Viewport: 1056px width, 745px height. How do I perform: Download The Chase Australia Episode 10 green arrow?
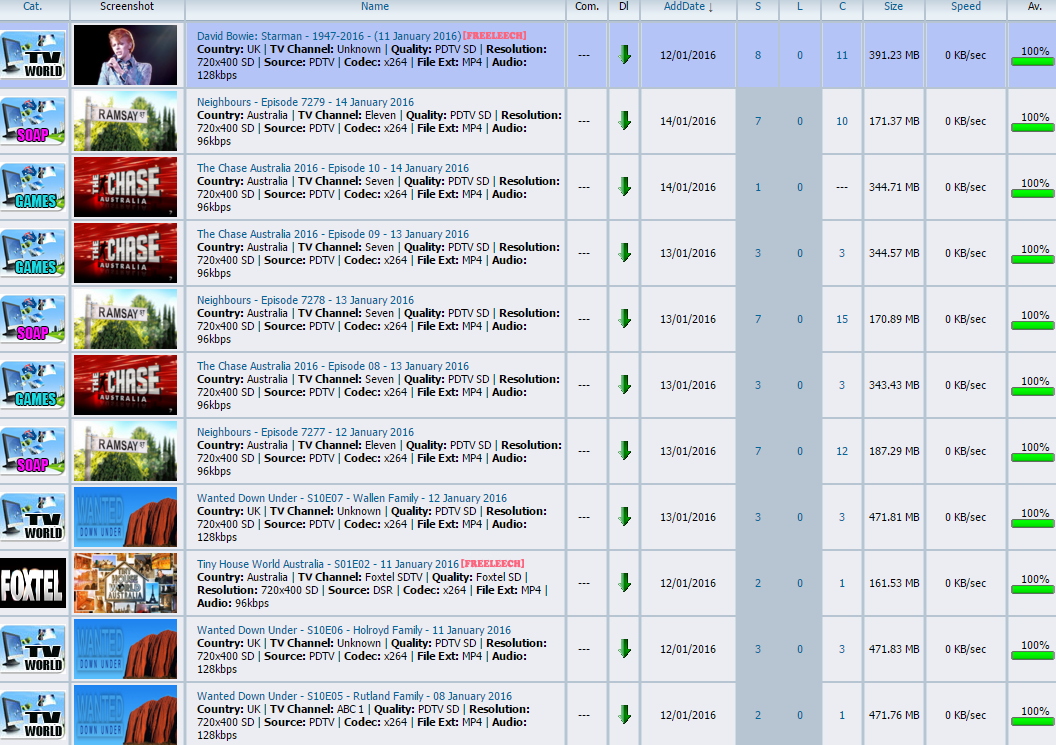tap(624, 187)
